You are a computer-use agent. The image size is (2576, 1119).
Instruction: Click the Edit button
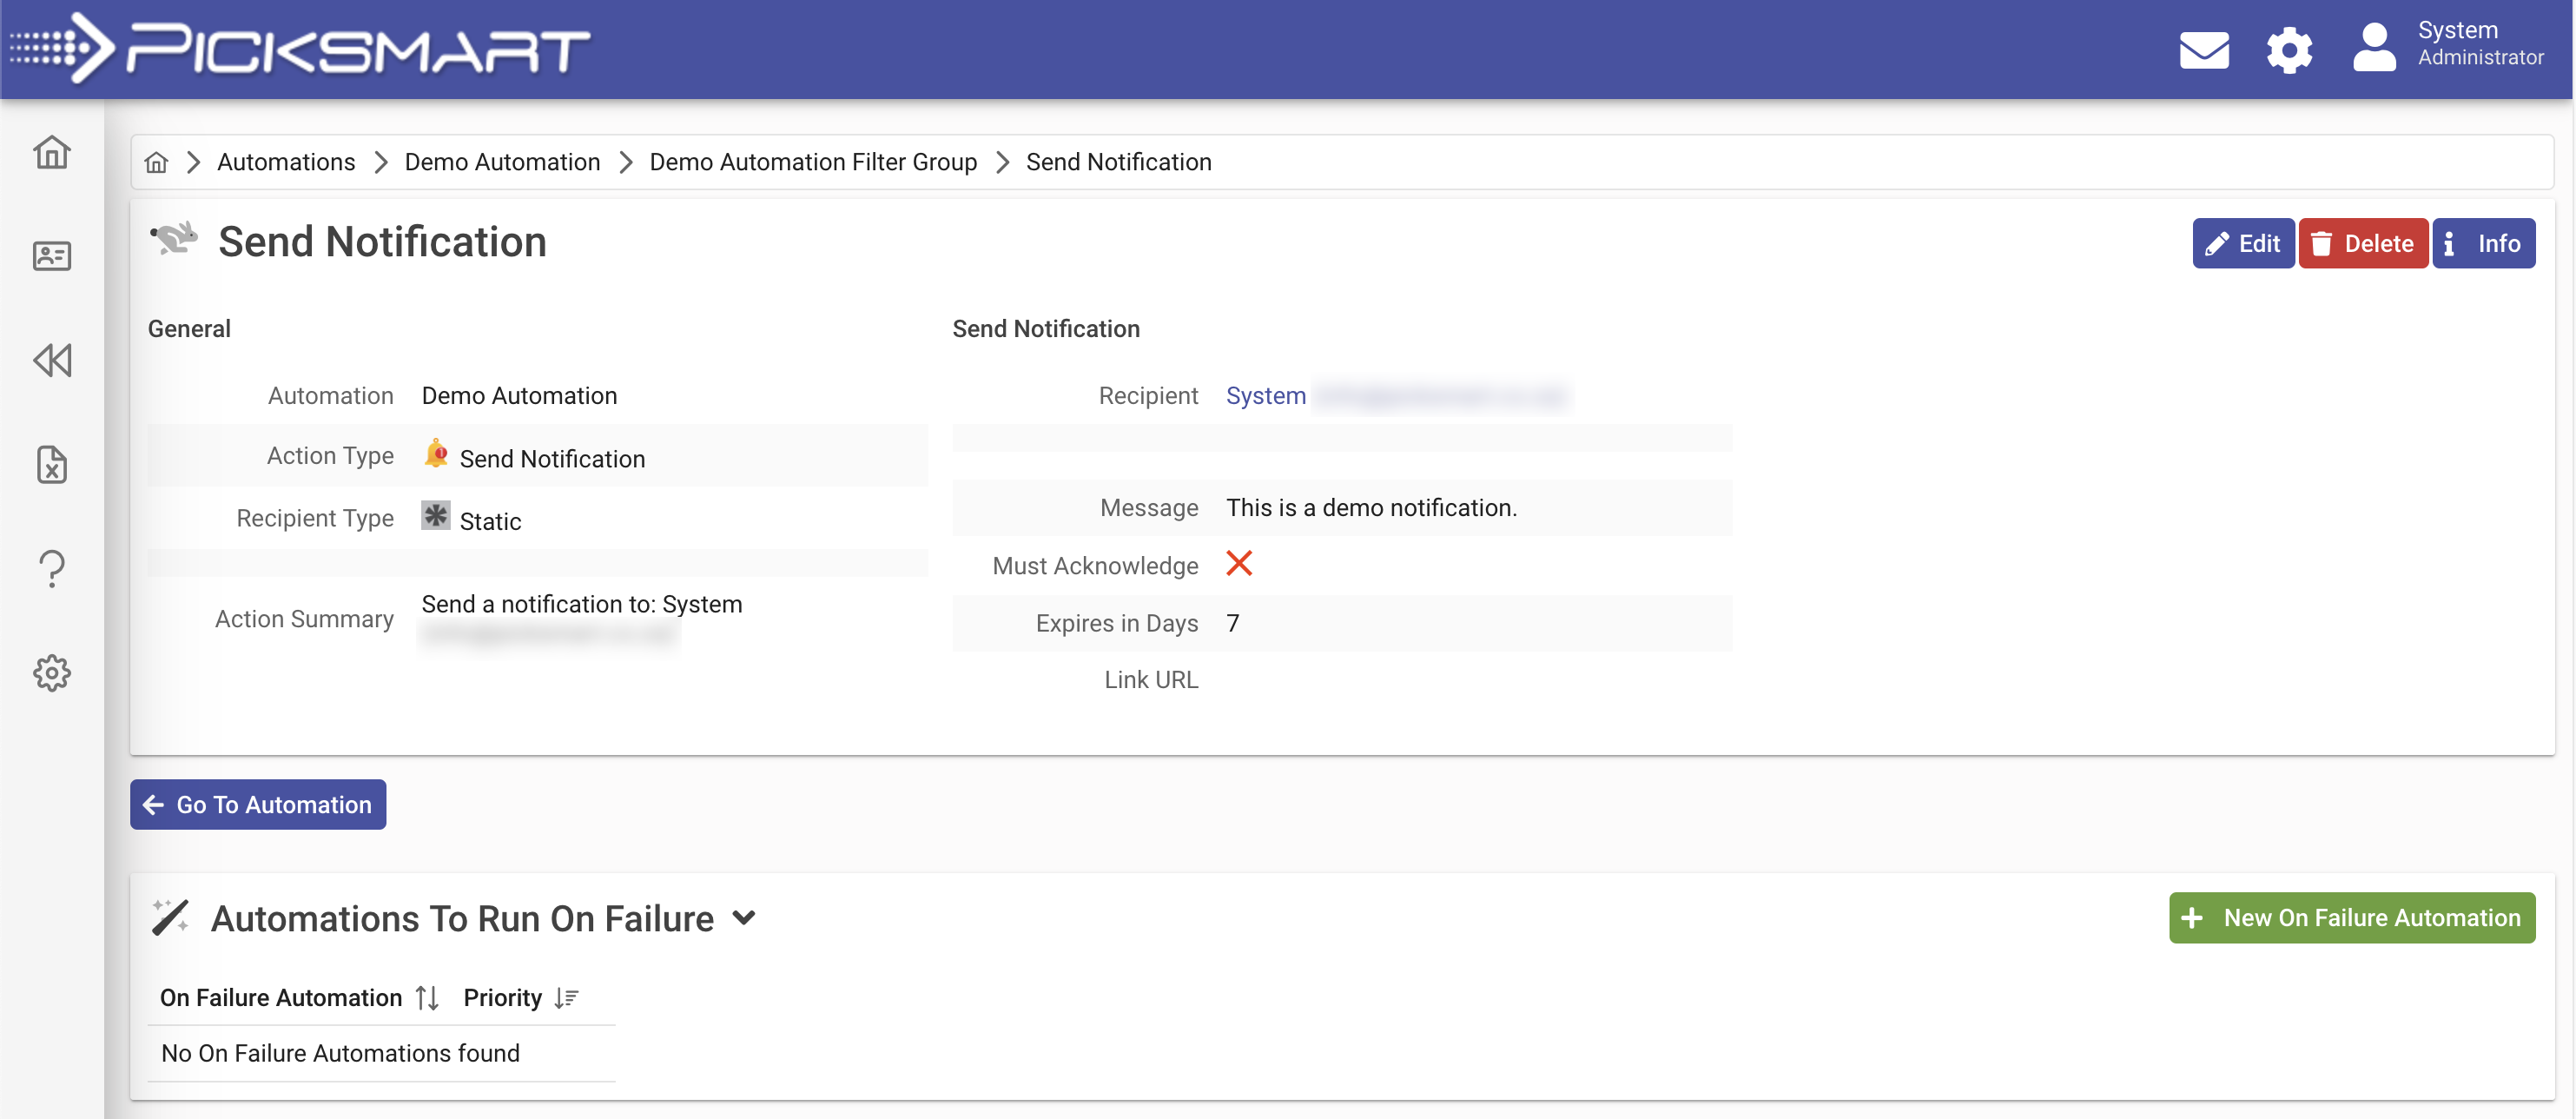pos(2242,243)
